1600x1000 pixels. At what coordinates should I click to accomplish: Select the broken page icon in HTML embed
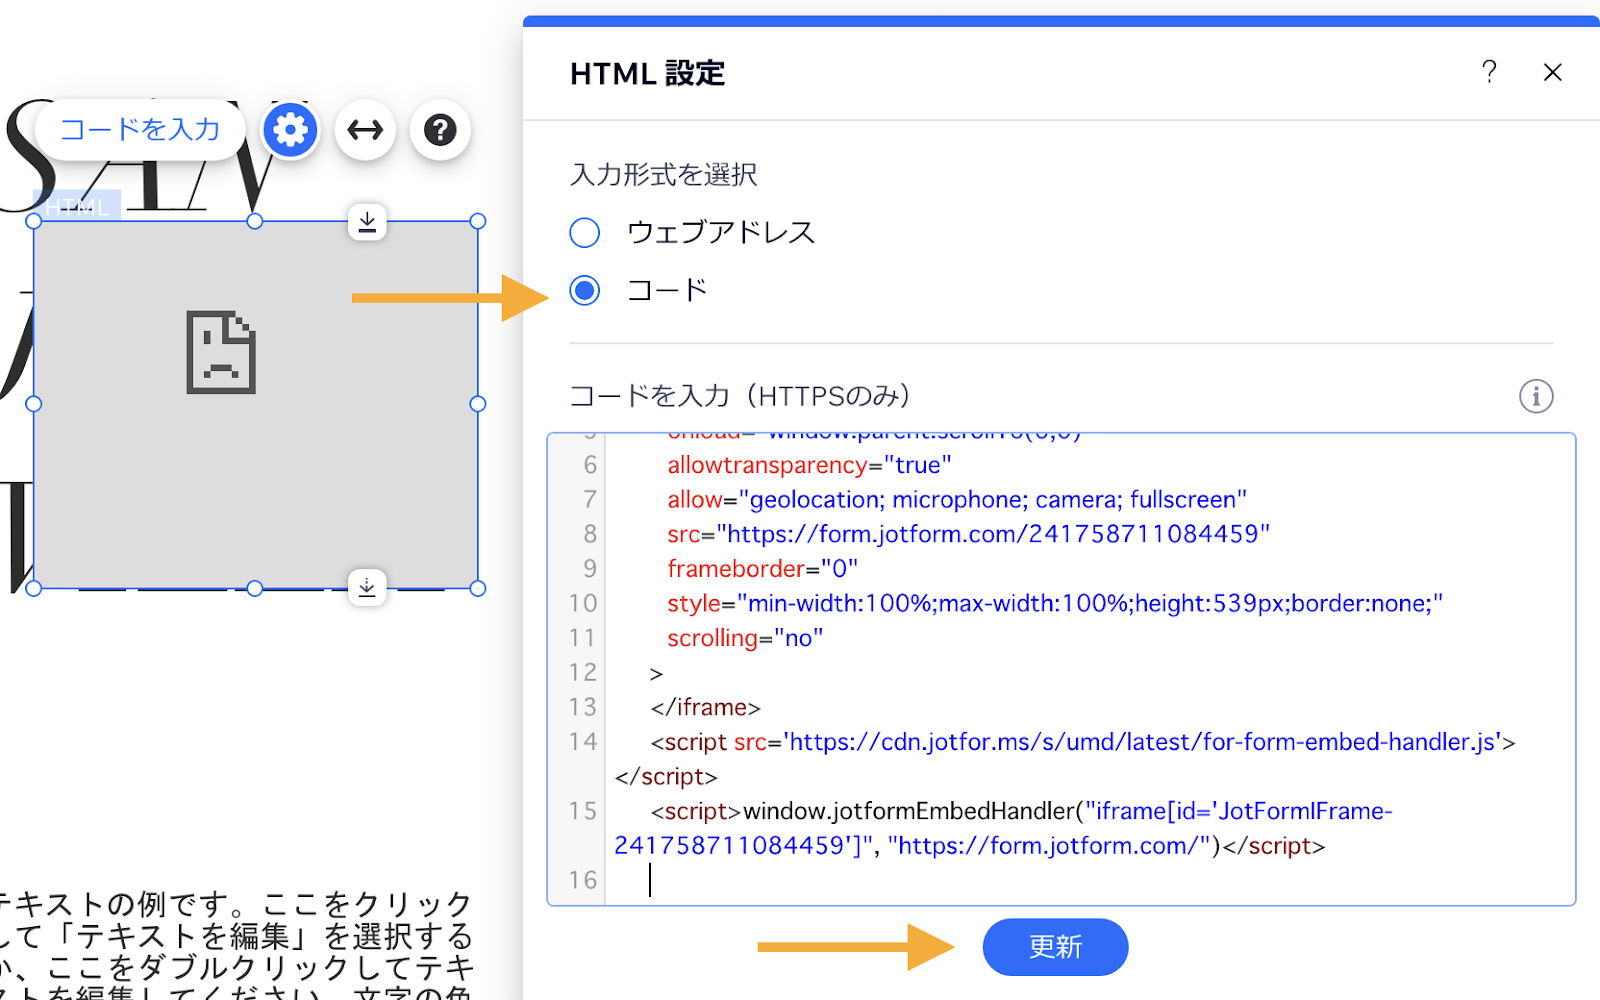click(x=221, y=352)
